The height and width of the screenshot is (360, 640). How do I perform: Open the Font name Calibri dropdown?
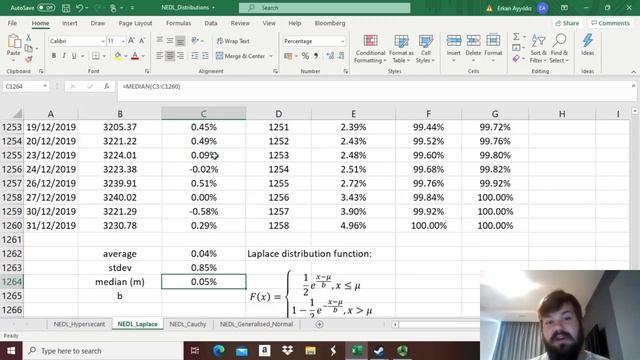103,41
